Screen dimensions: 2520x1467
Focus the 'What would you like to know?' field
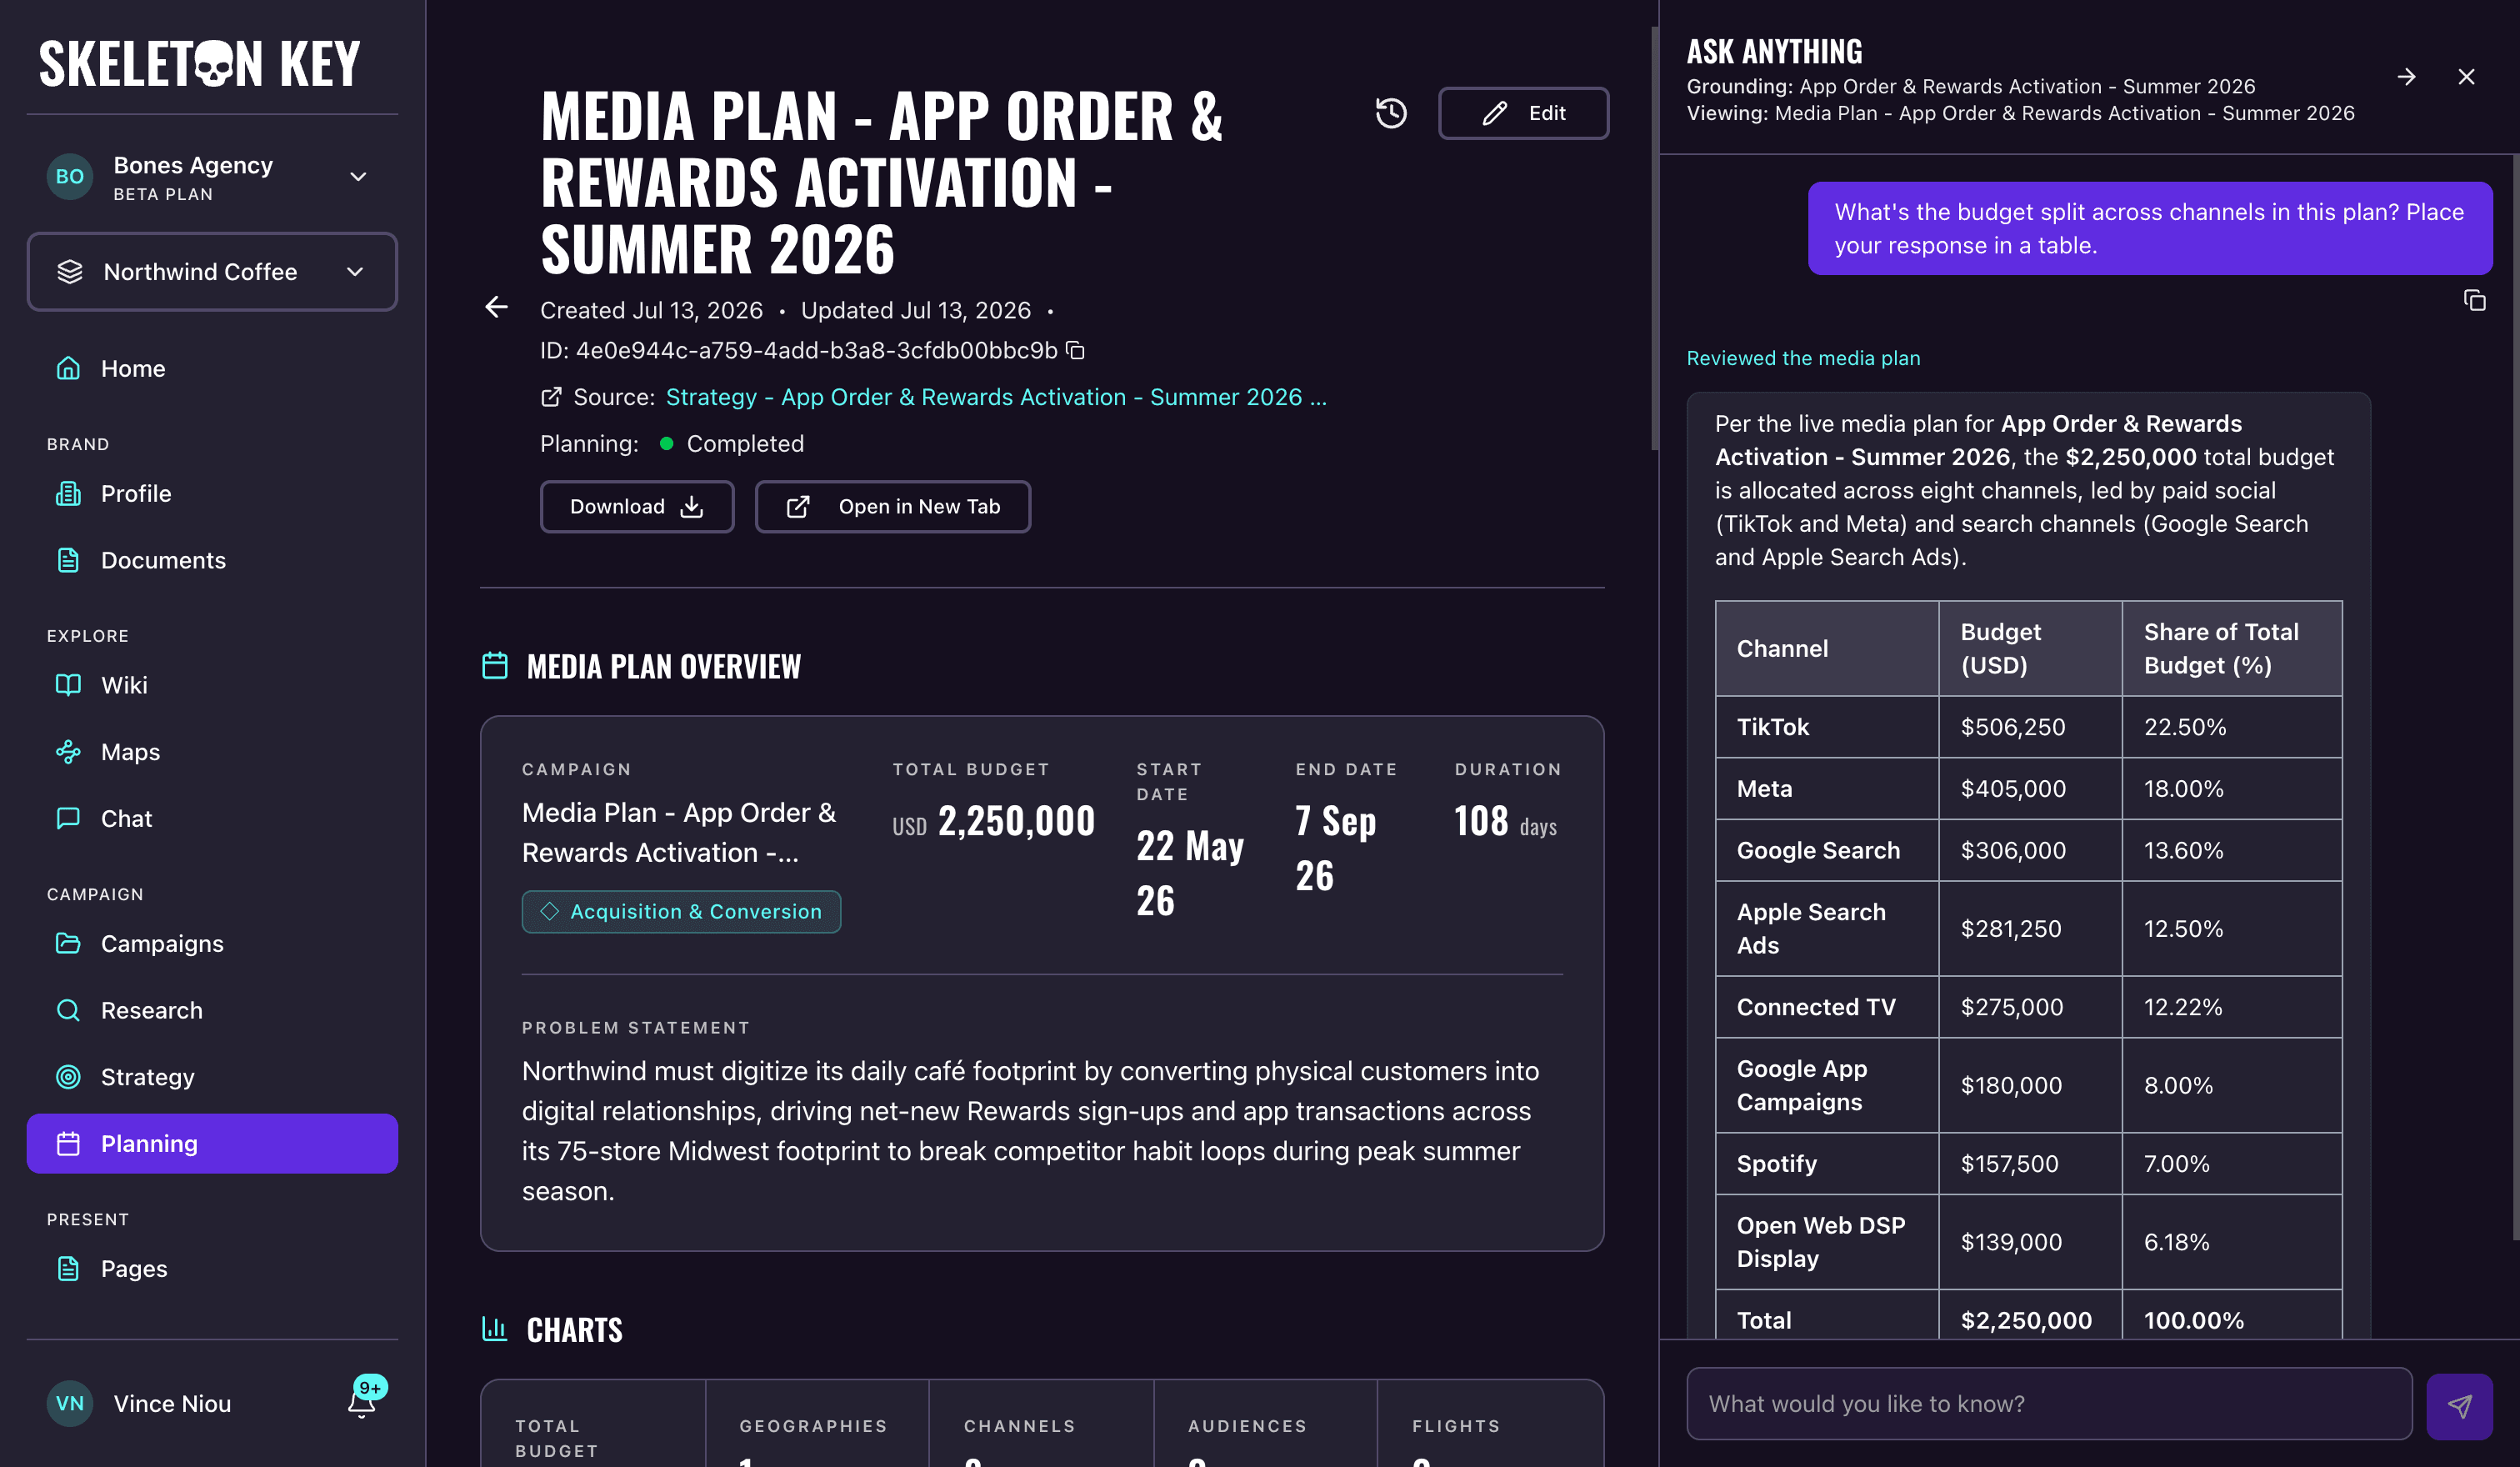click(2049, 1404)
